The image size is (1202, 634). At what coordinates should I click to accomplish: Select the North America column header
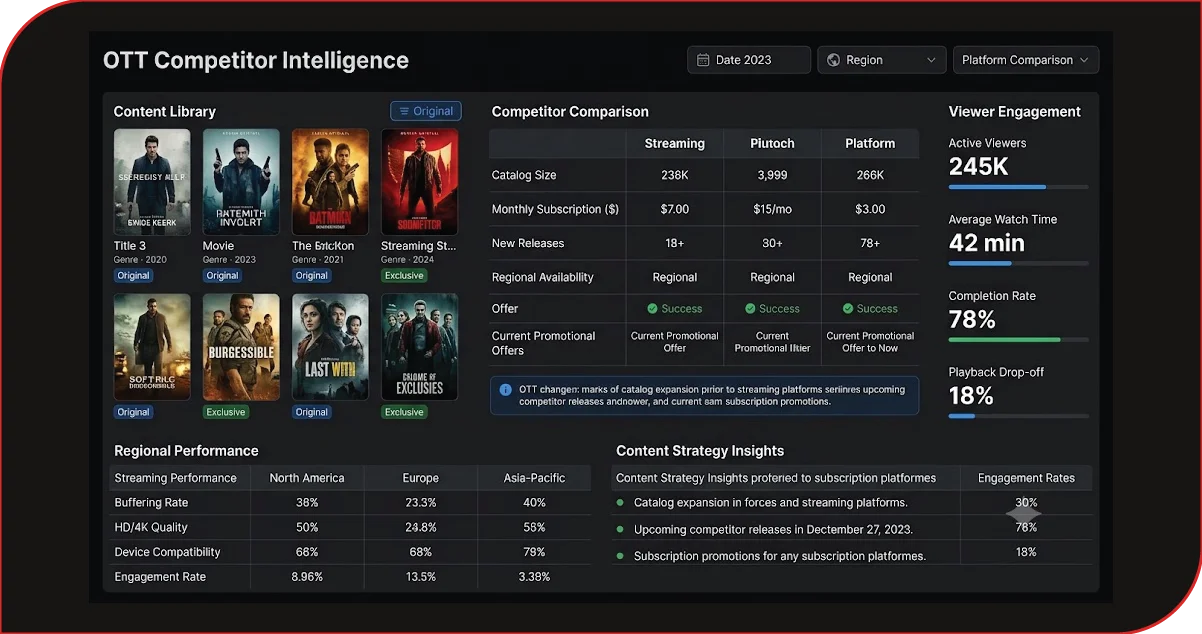[307, 478]
